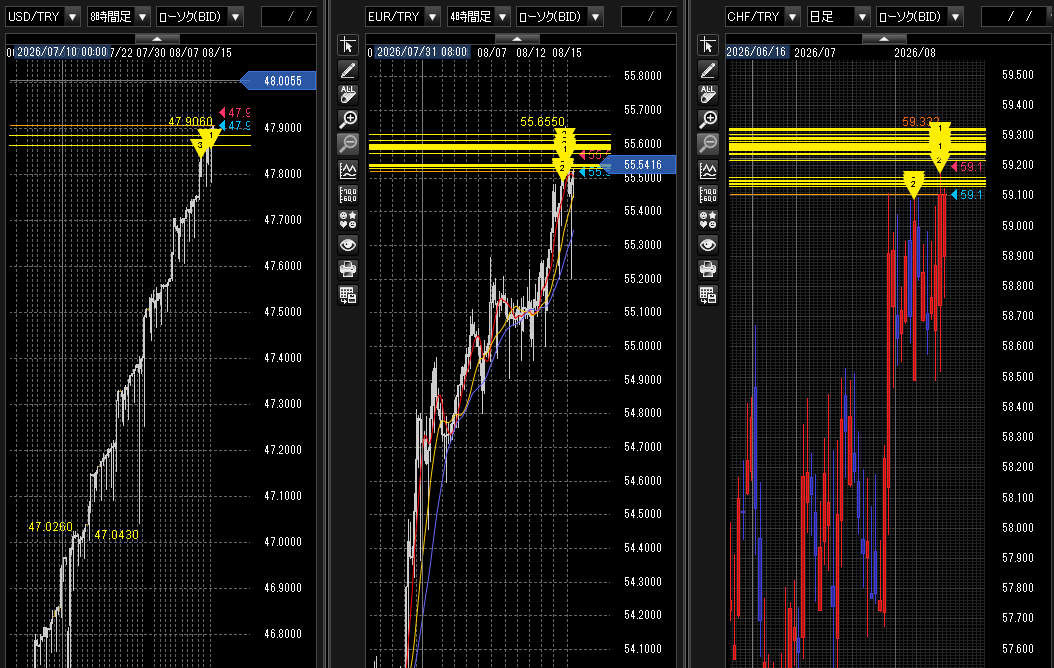This screenshot has width=1054, height=668.
Task: Click 59.500 axis value on CHF/TRY scale
Action: point(1018,75)
